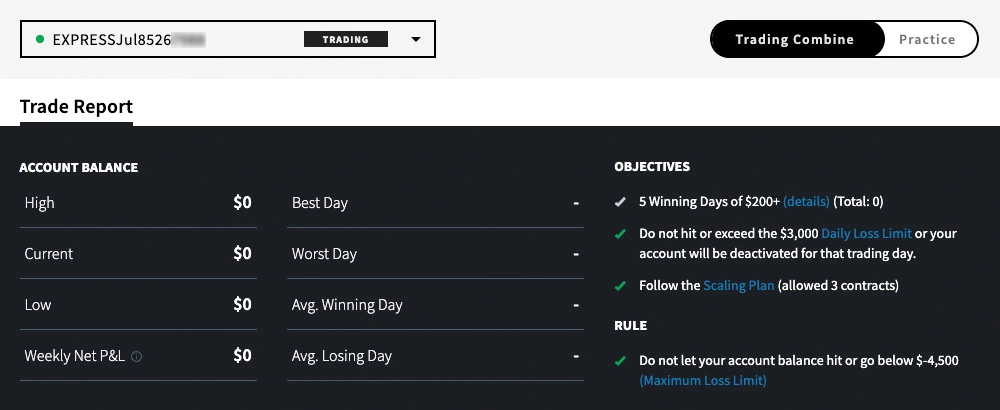Open the Maximum Loss Limit link
Screen dimensions: 1000x410
pos(703,380)
